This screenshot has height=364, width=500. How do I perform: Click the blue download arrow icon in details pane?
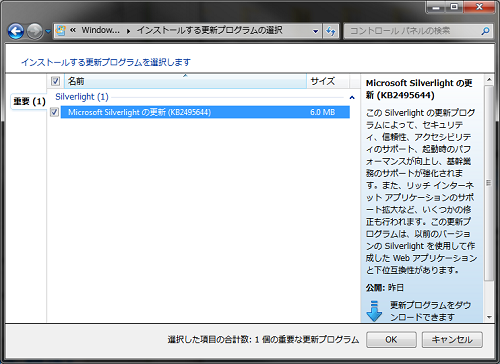374,311
